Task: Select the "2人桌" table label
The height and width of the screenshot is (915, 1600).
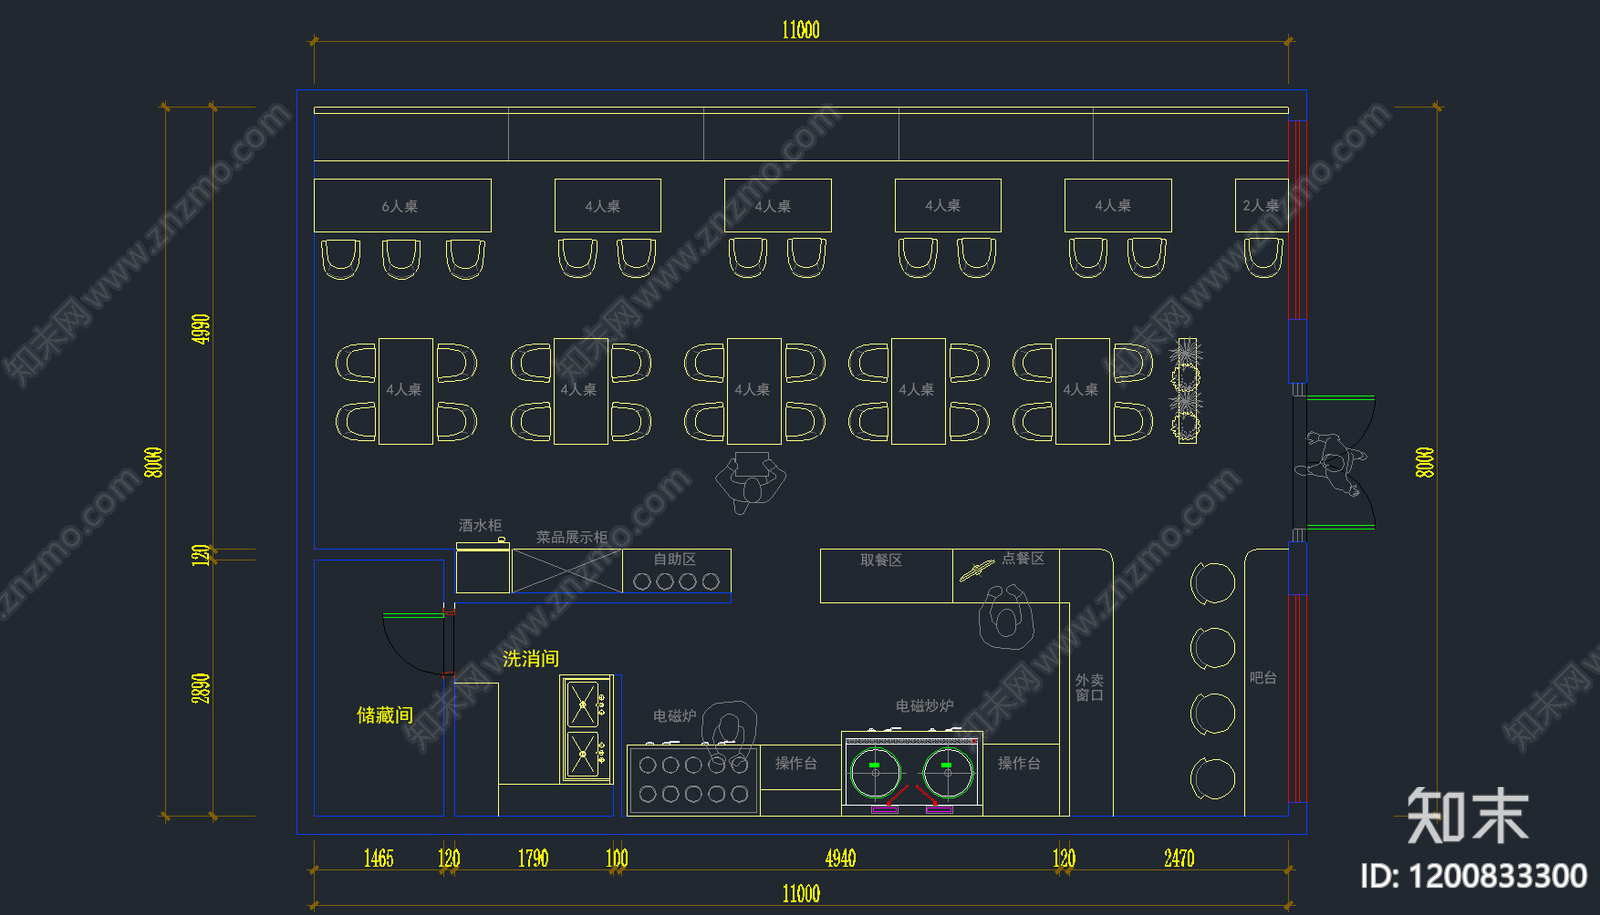Action: pos(1260,205)
